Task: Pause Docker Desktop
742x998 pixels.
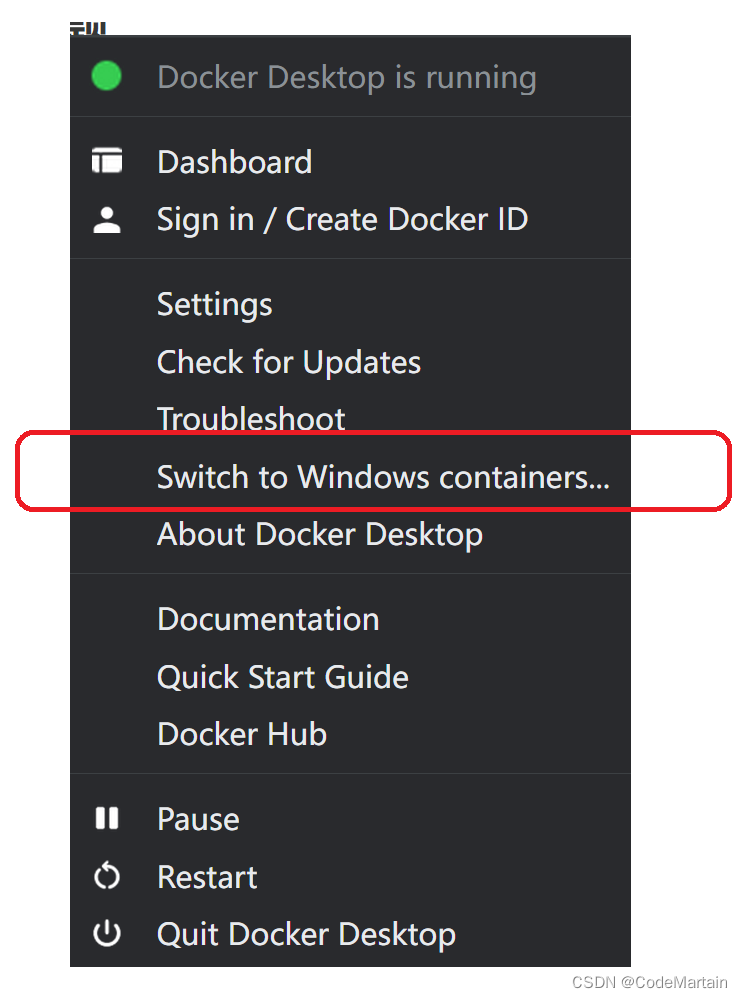Action: [197, 818]
